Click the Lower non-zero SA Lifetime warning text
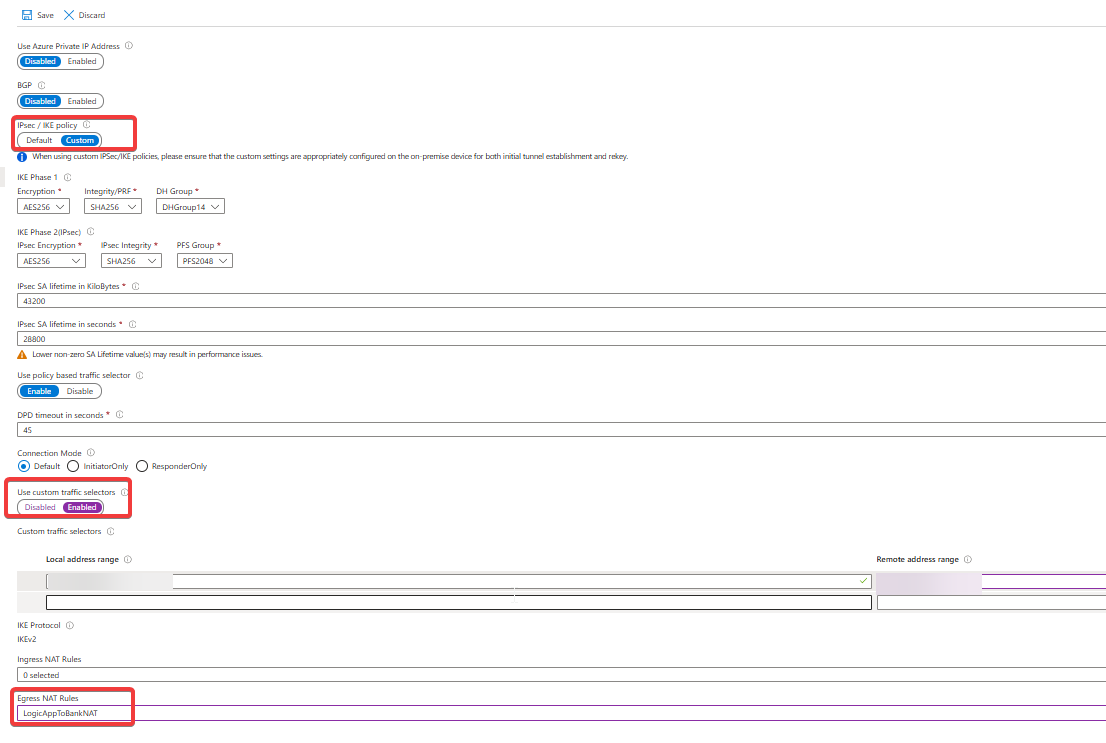 point(147,355)
